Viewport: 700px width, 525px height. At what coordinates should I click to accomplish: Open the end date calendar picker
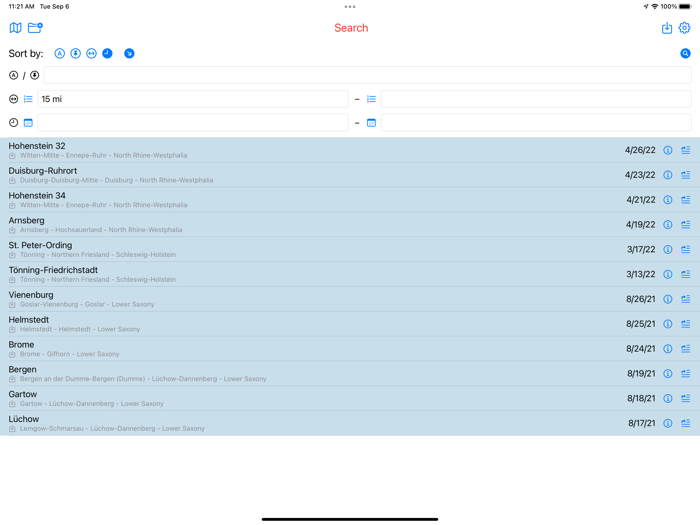tap(371, 123)
